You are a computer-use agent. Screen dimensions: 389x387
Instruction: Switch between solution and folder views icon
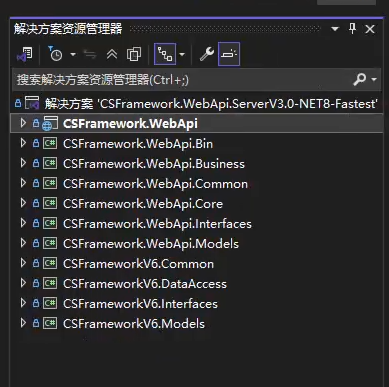click(x=25, y=54)
